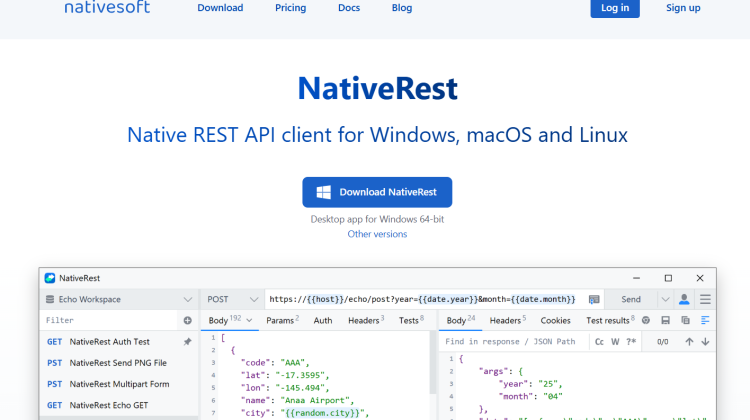Switch to the Params tab
This screenshot has height=420, width=750.
coord(282,320)
